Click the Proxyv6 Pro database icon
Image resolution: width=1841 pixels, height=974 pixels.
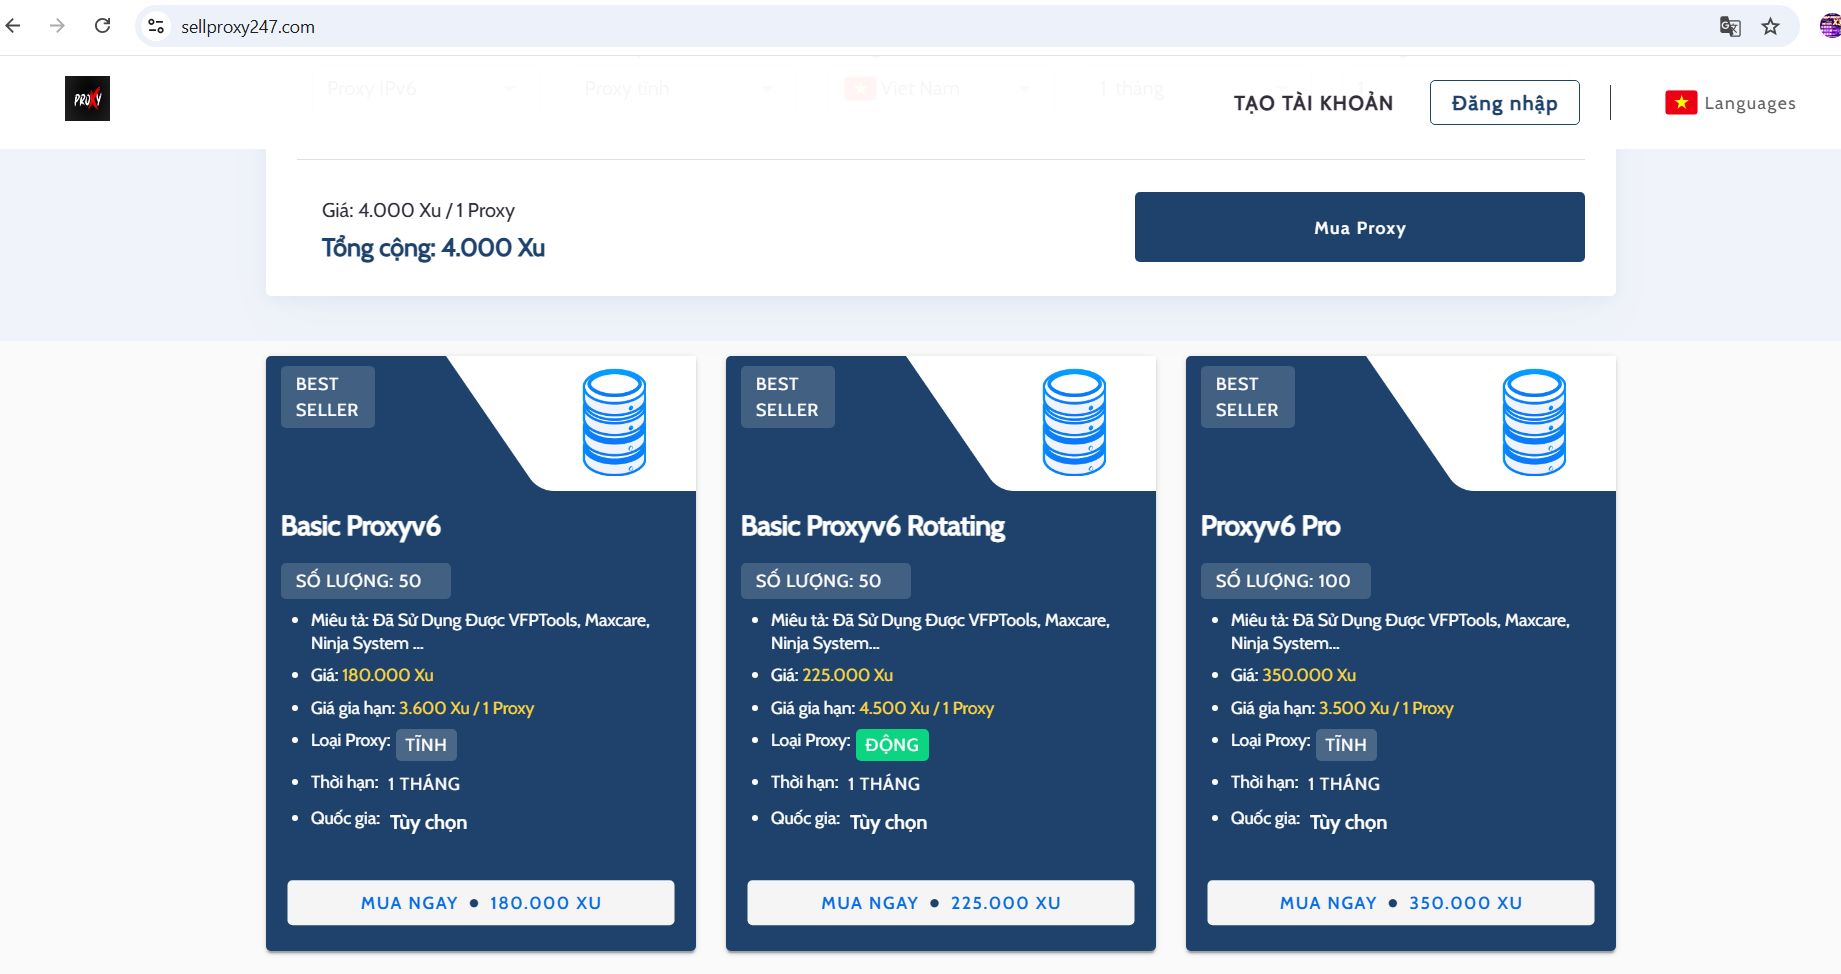pos(1534,422)
